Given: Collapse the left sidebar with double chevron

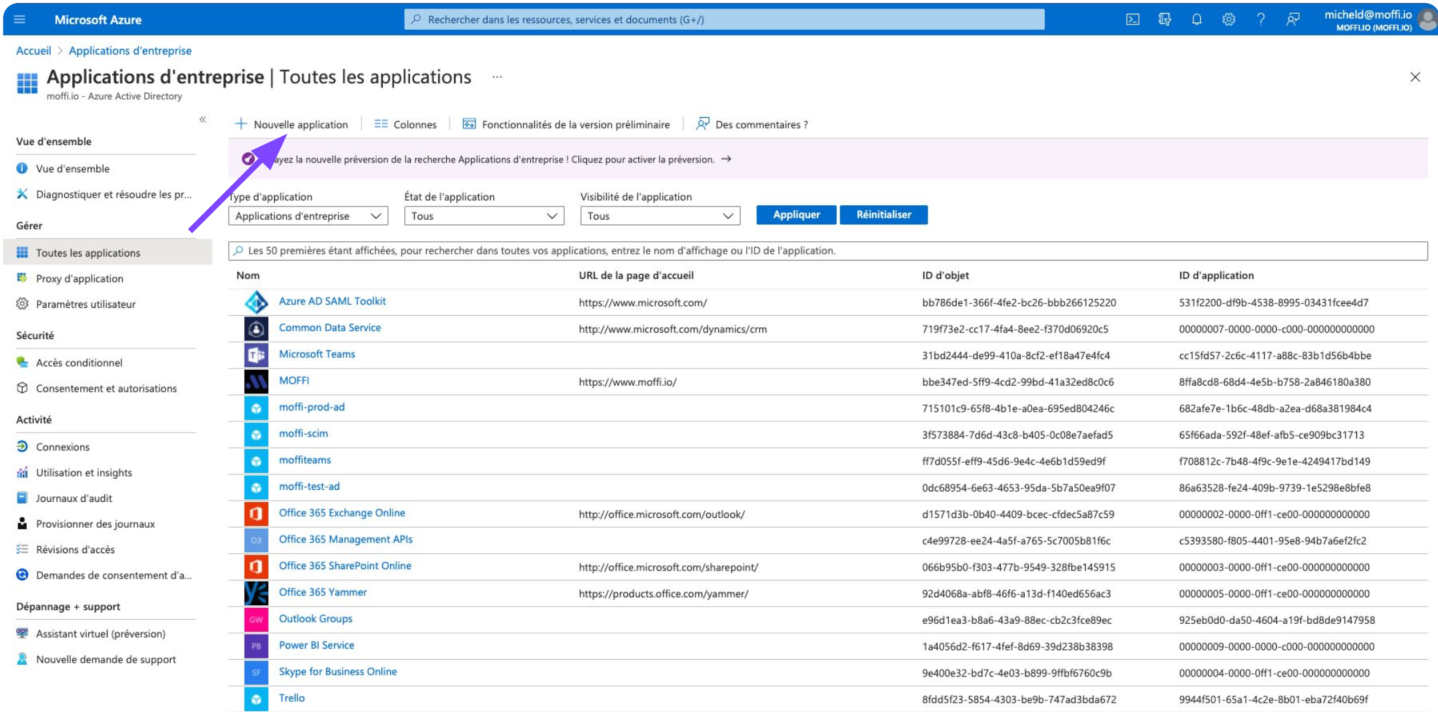Looking at the screenshot, I should 202,119.
